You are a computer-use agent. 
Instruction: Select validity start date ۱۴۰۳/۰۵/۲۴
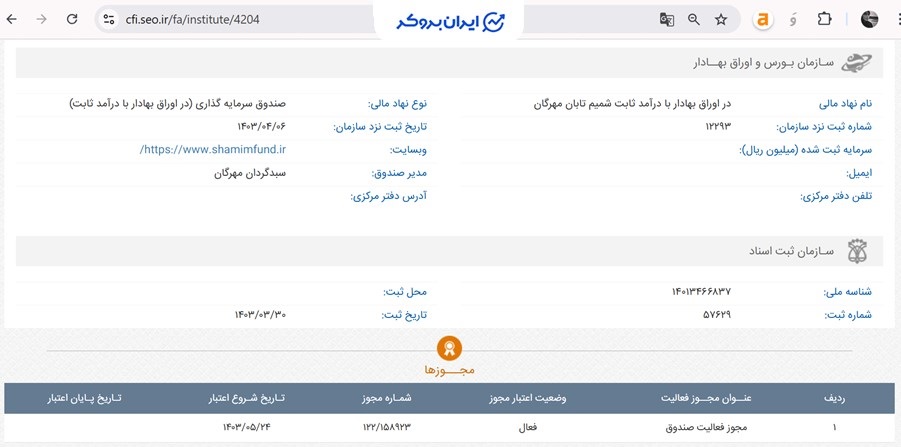tap(247, 427)
